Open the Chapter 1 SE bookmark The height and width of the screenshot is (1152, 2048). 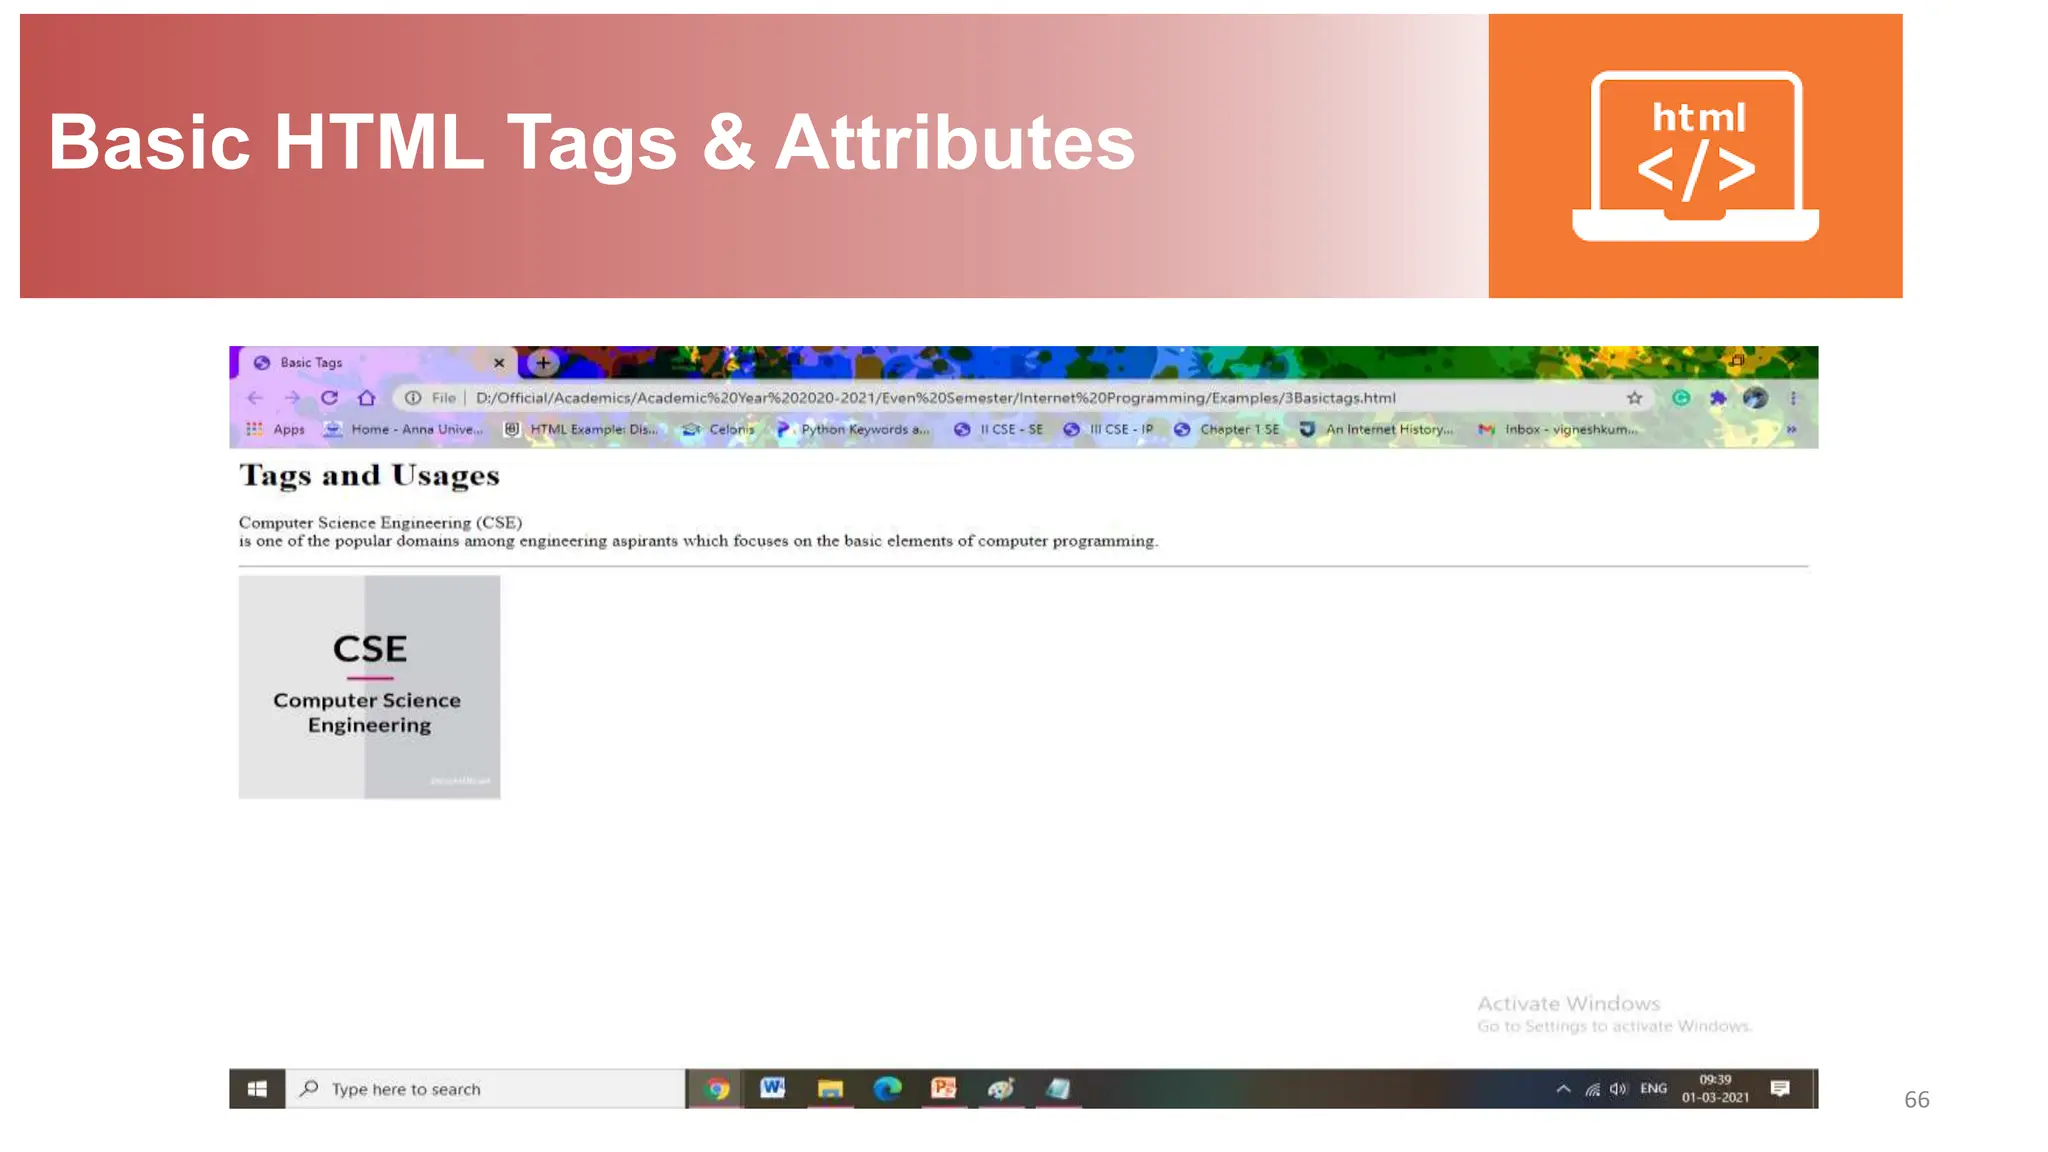click(1226, 430)
